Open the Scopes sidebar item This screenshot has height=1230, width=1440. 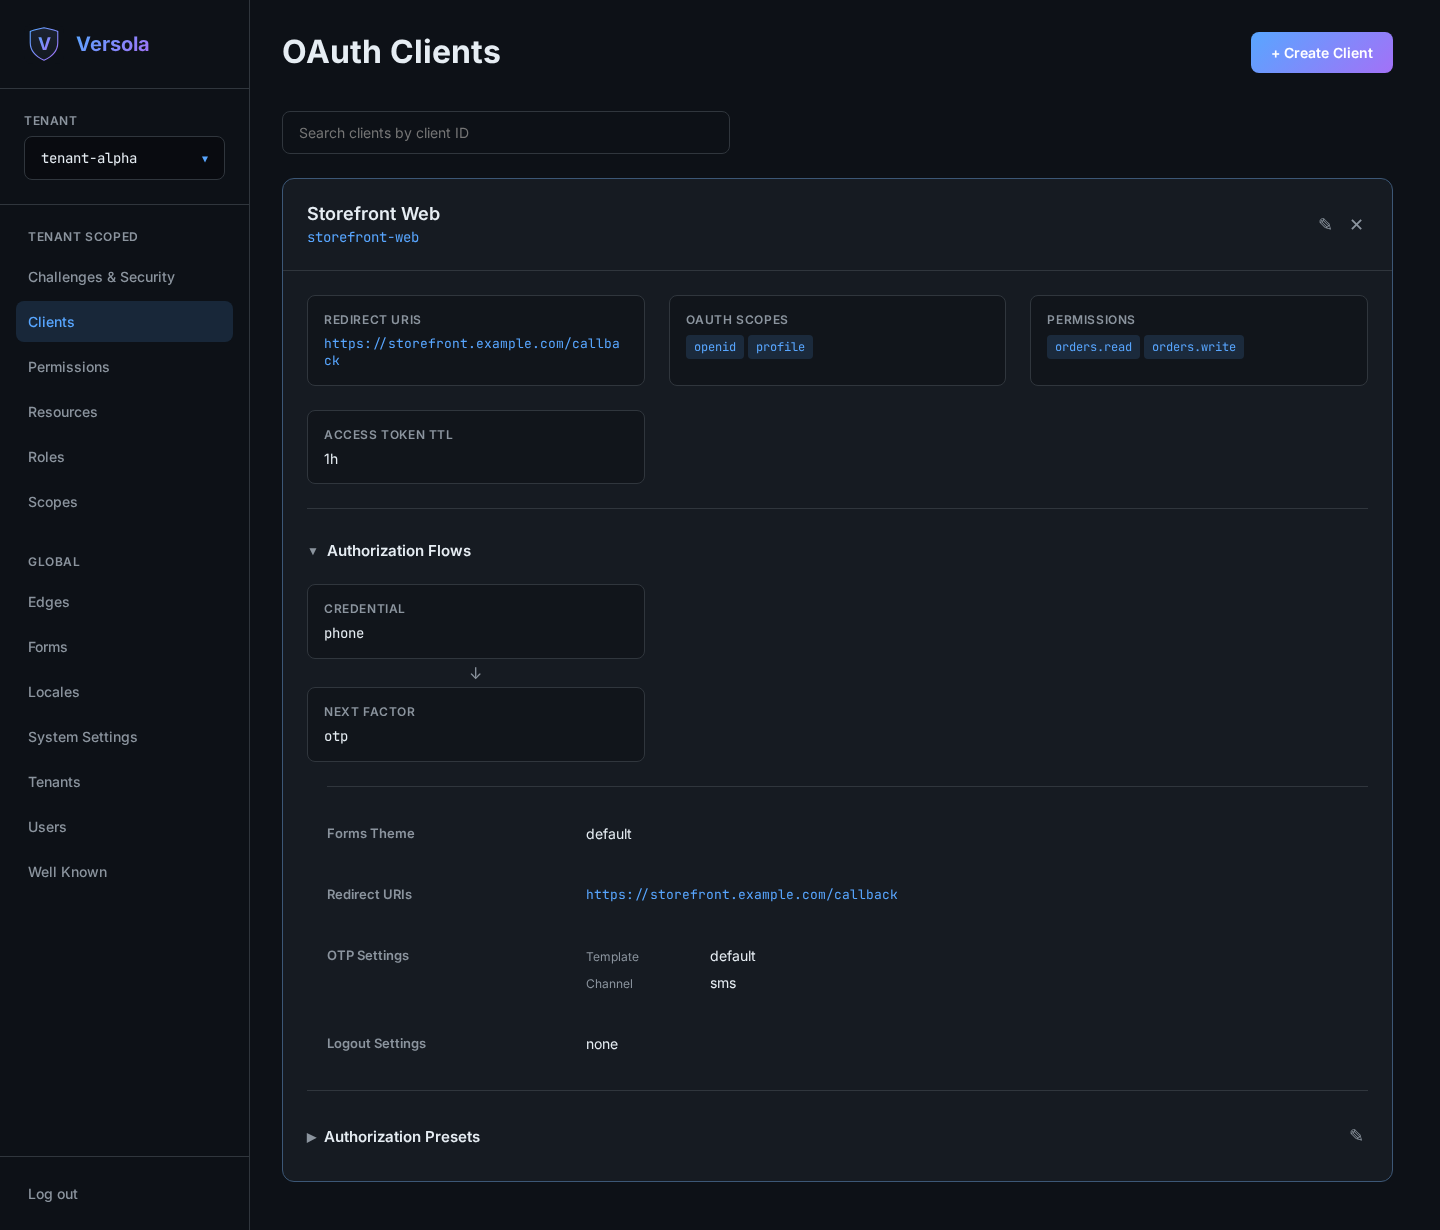click(124, 502)
